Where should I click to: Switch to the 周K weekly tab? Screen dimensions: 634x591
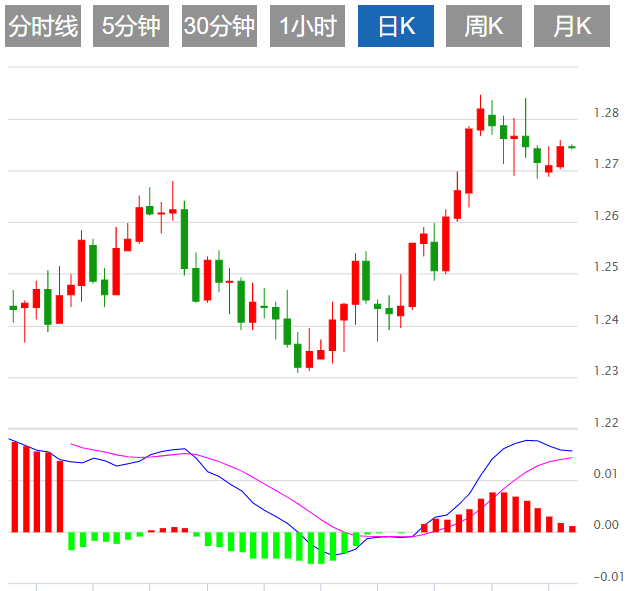[x=484, y=26]
